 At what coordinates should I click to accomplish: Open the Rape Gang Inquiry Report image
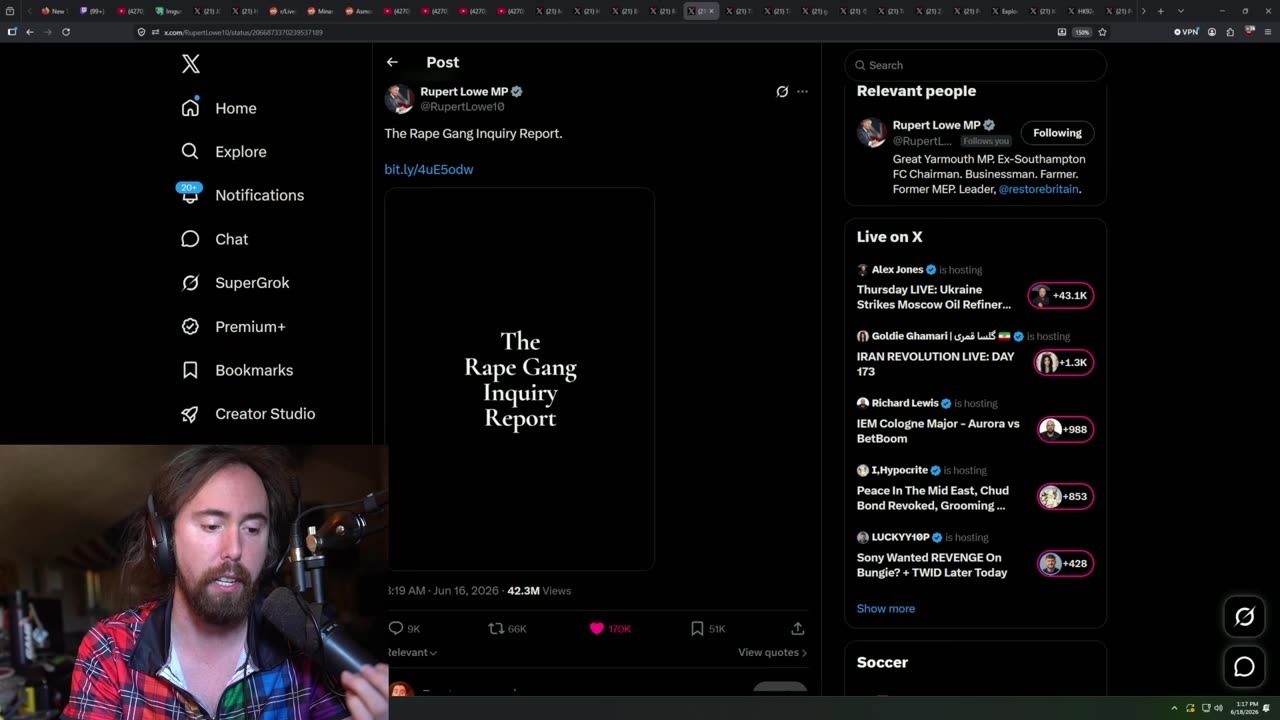coord(520,379)
